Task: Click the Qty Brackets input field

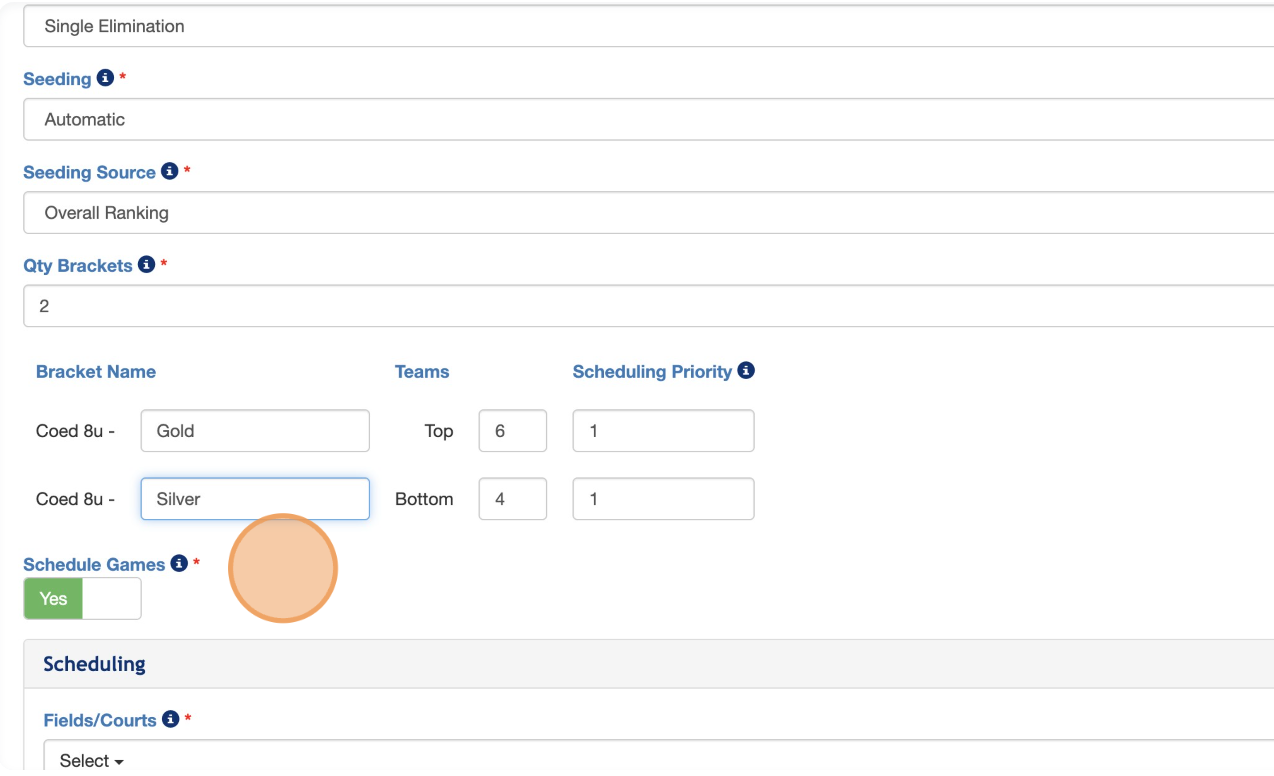Action: tap(640, 306)
